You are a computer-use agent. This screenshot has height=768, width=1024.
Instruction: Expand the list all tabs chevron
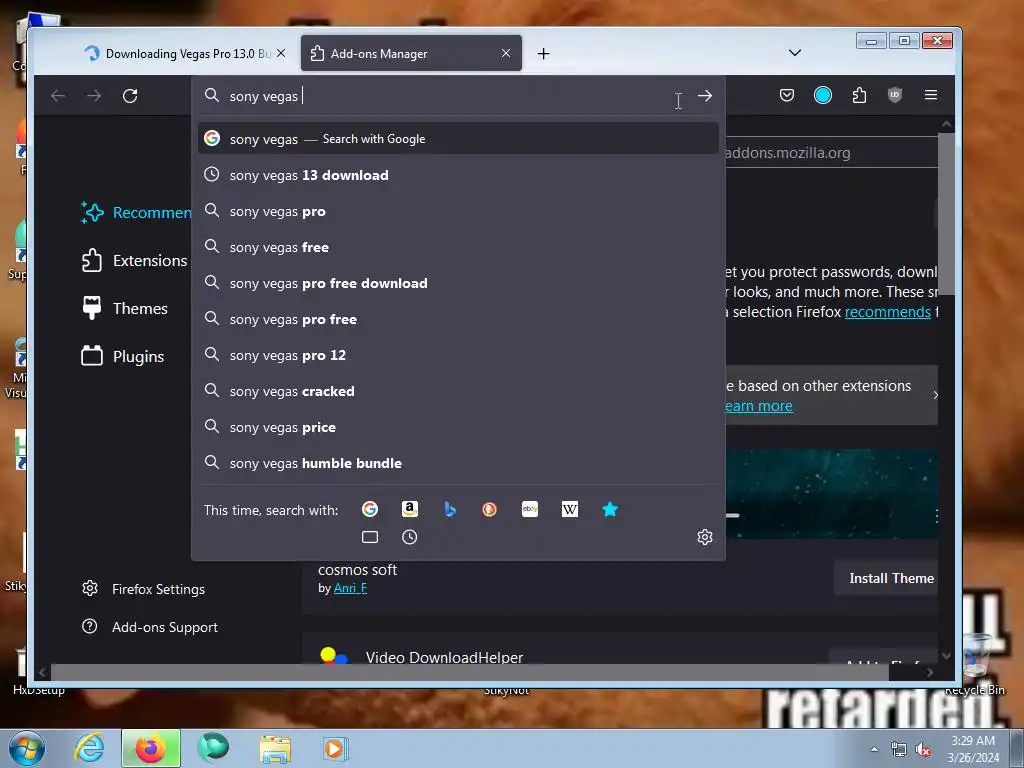click(795, 53)
